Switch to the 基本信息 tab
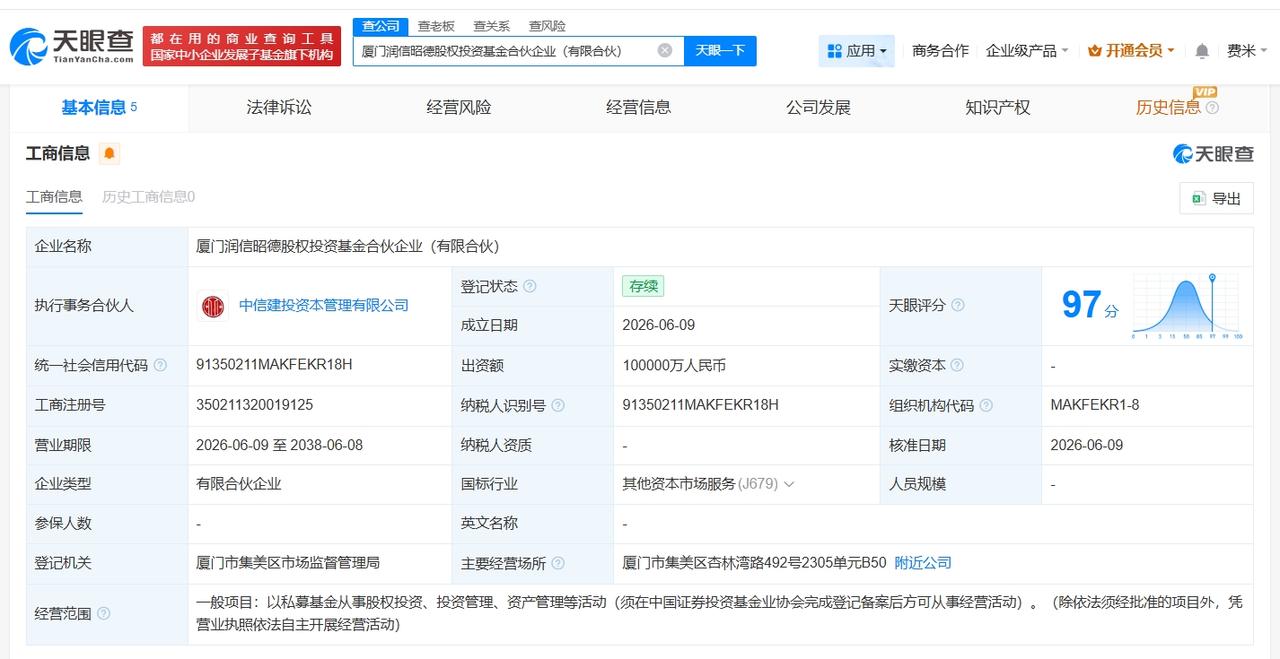This screenshot has height=659, width=1280. click(x=99, y=108)
